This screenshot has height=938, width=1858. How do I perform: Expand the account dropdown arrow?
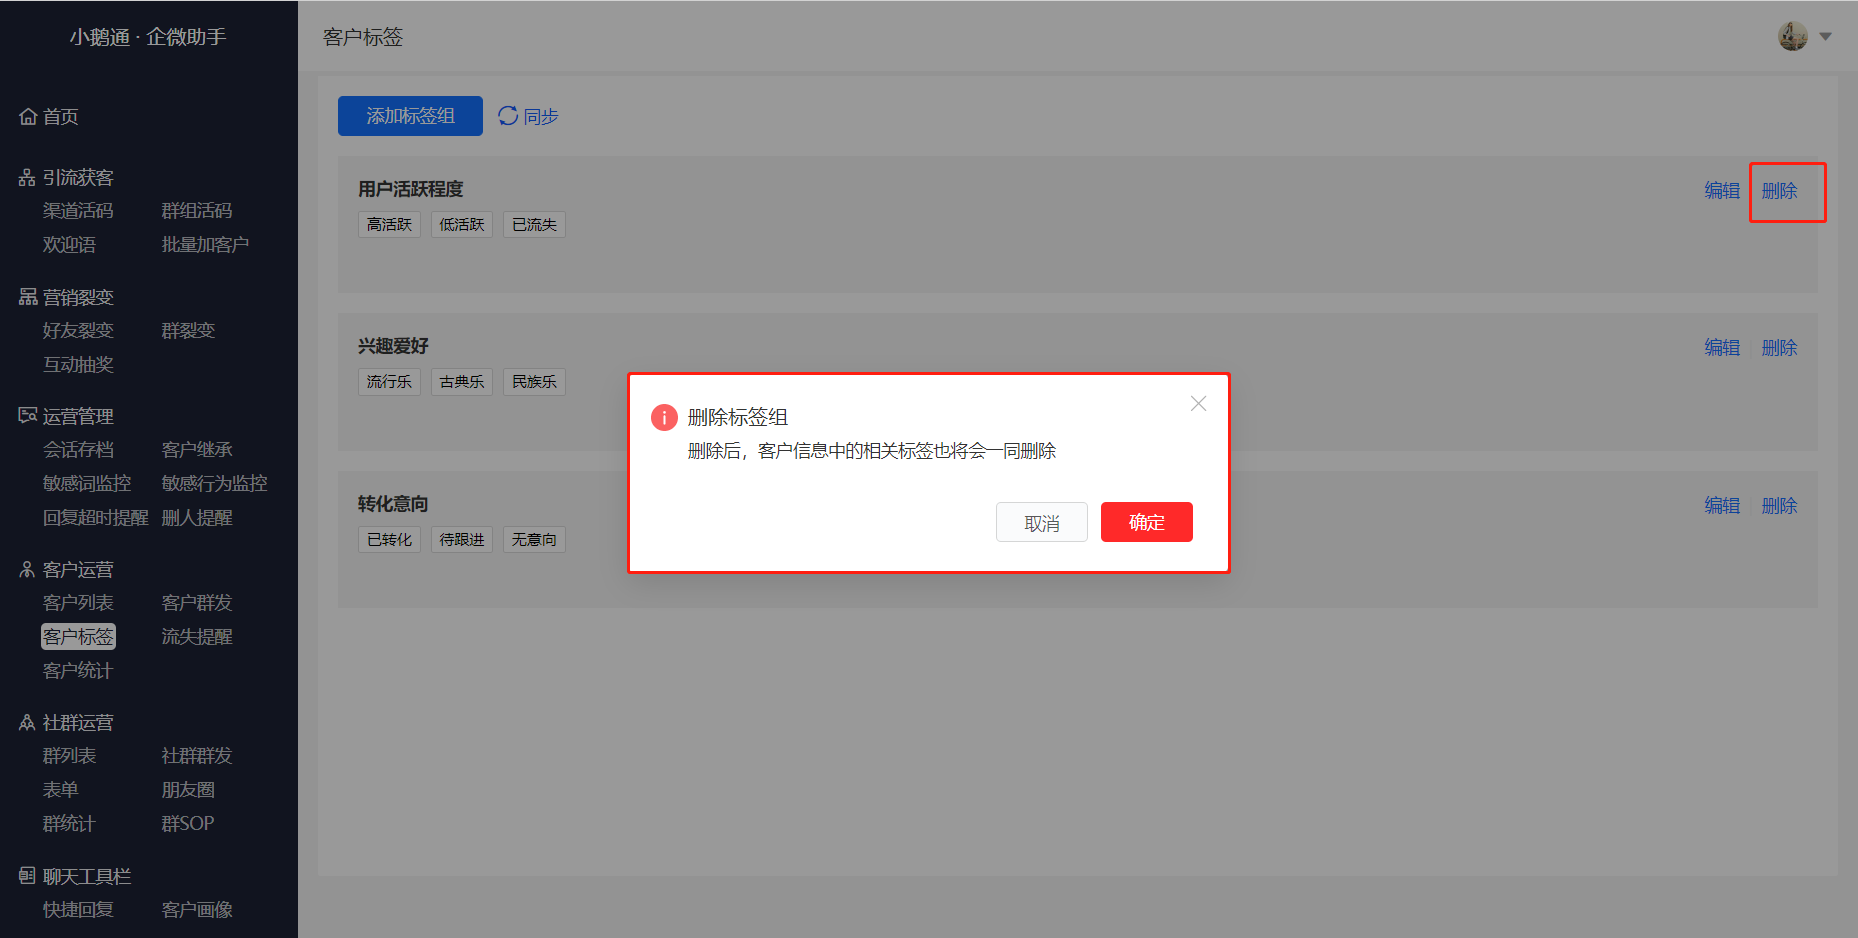click(1826, 37)
